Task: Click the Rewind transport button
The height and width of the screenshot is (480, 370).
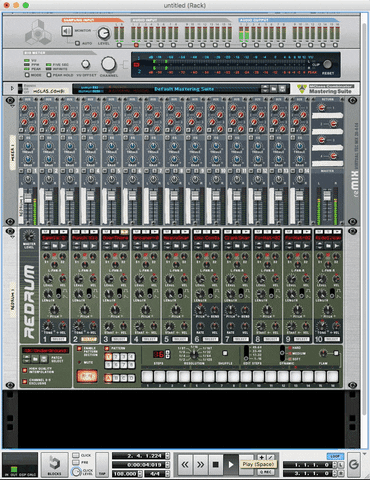Action: coord(185,464)
